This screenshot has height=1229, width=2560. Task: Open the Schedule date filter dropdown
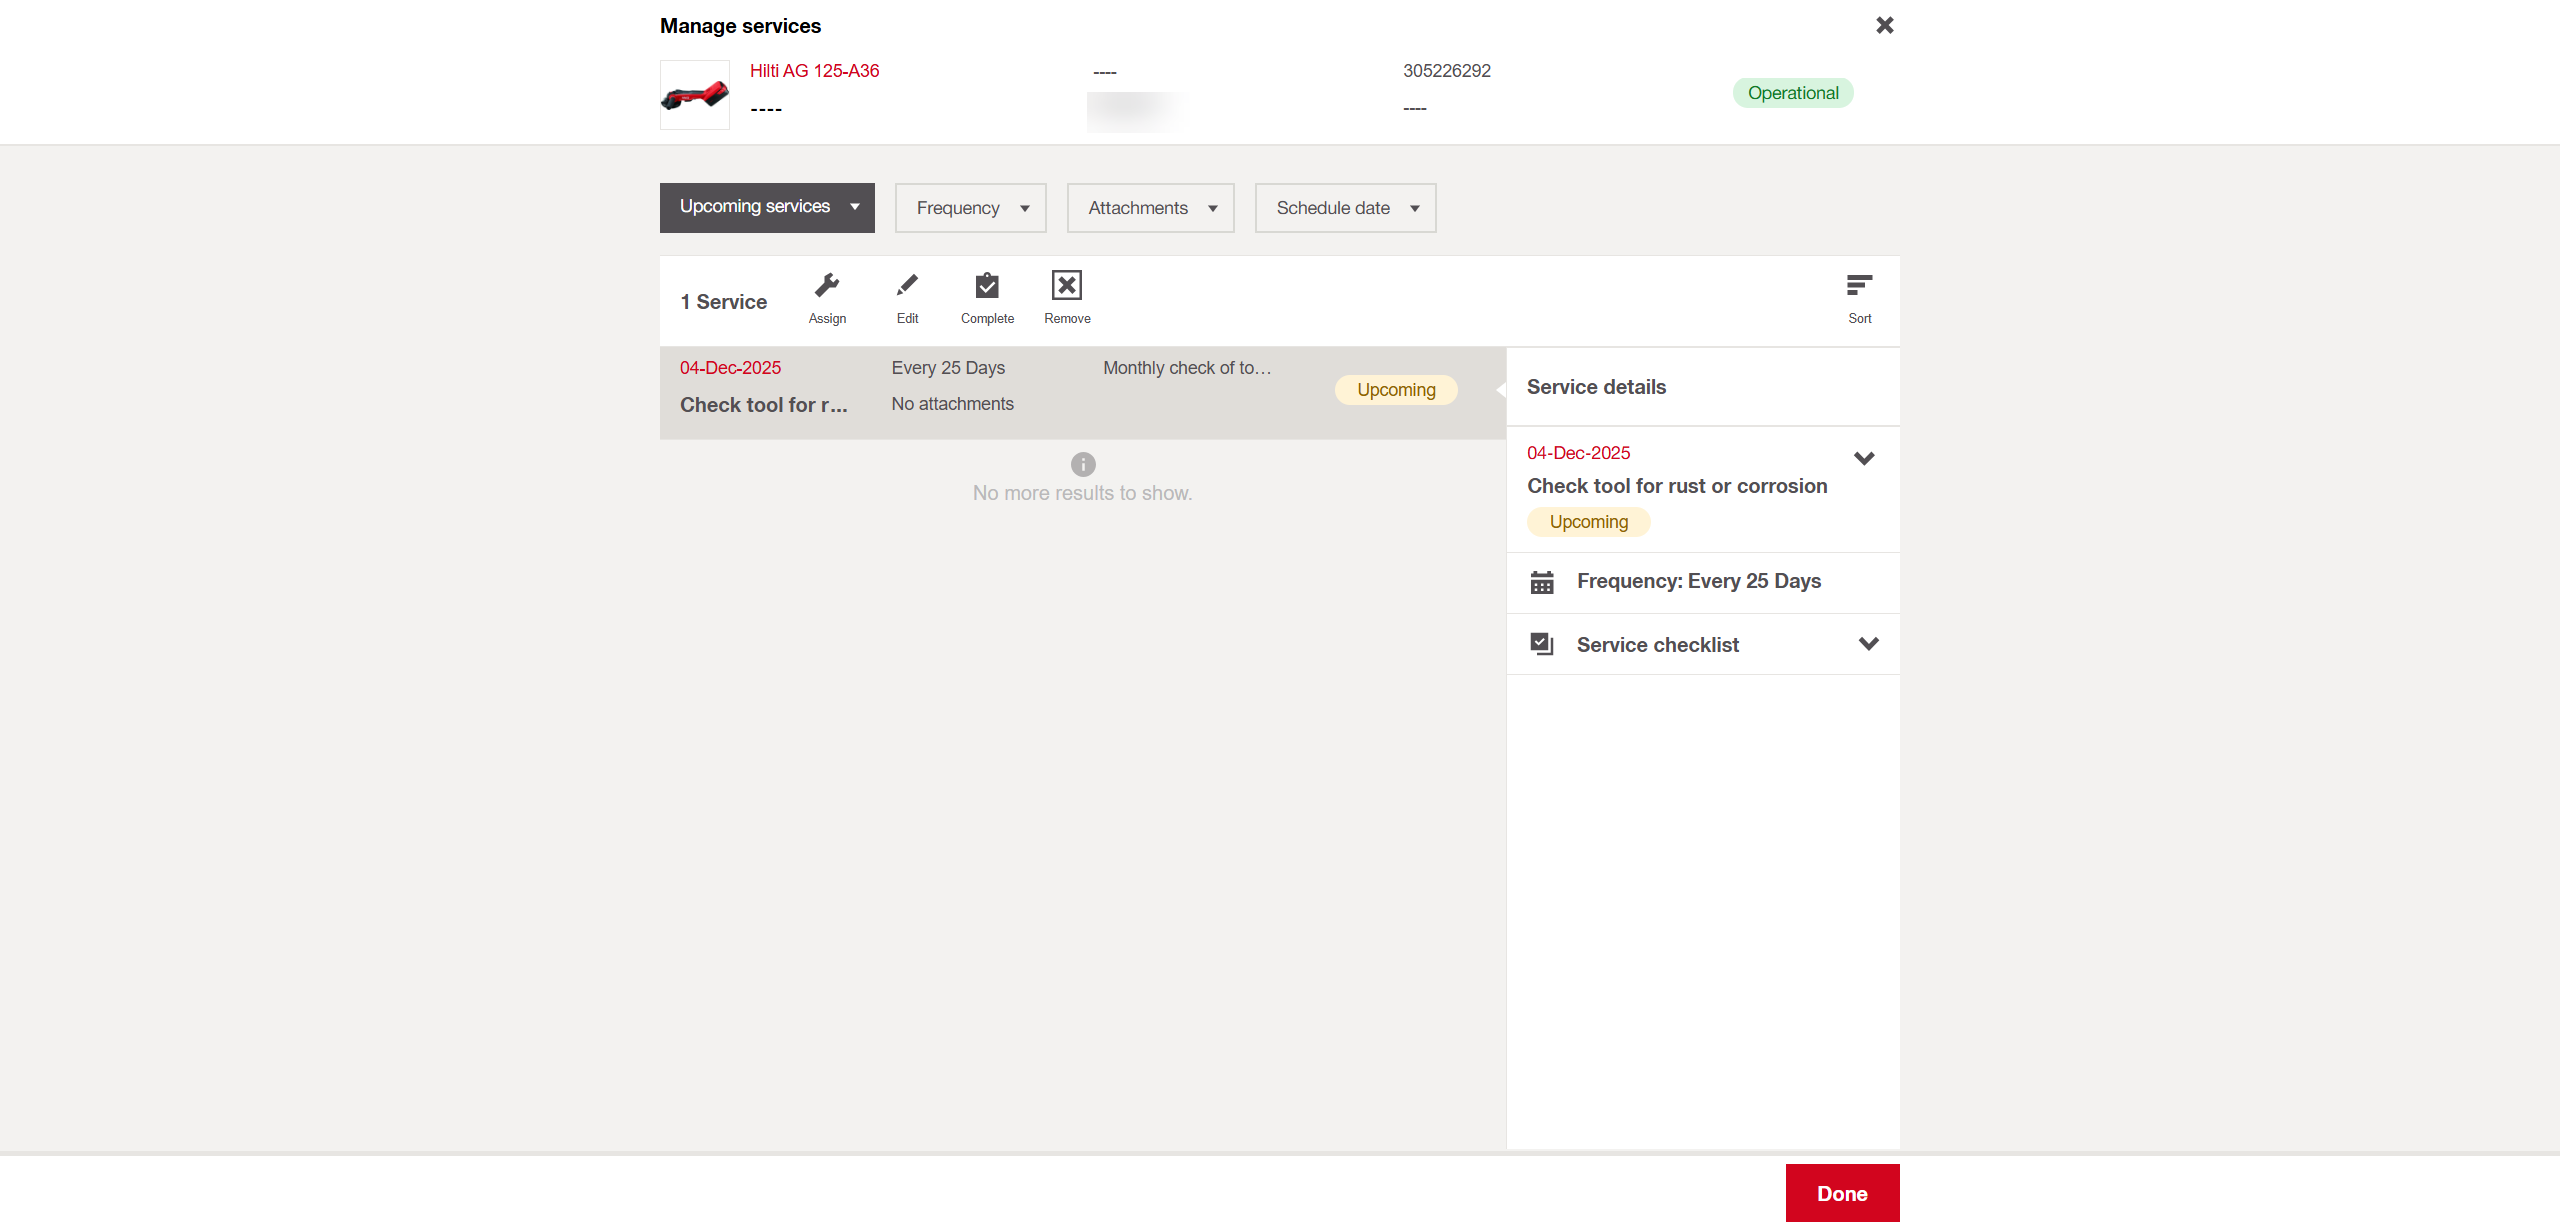[x=1345, y=208]
